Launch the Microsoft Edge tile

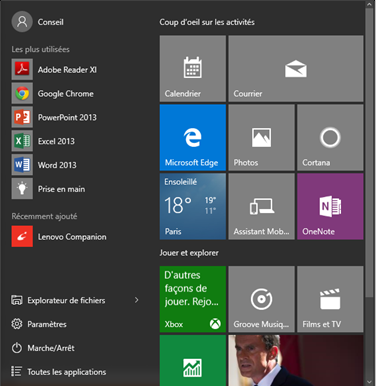tap(193, 137)
